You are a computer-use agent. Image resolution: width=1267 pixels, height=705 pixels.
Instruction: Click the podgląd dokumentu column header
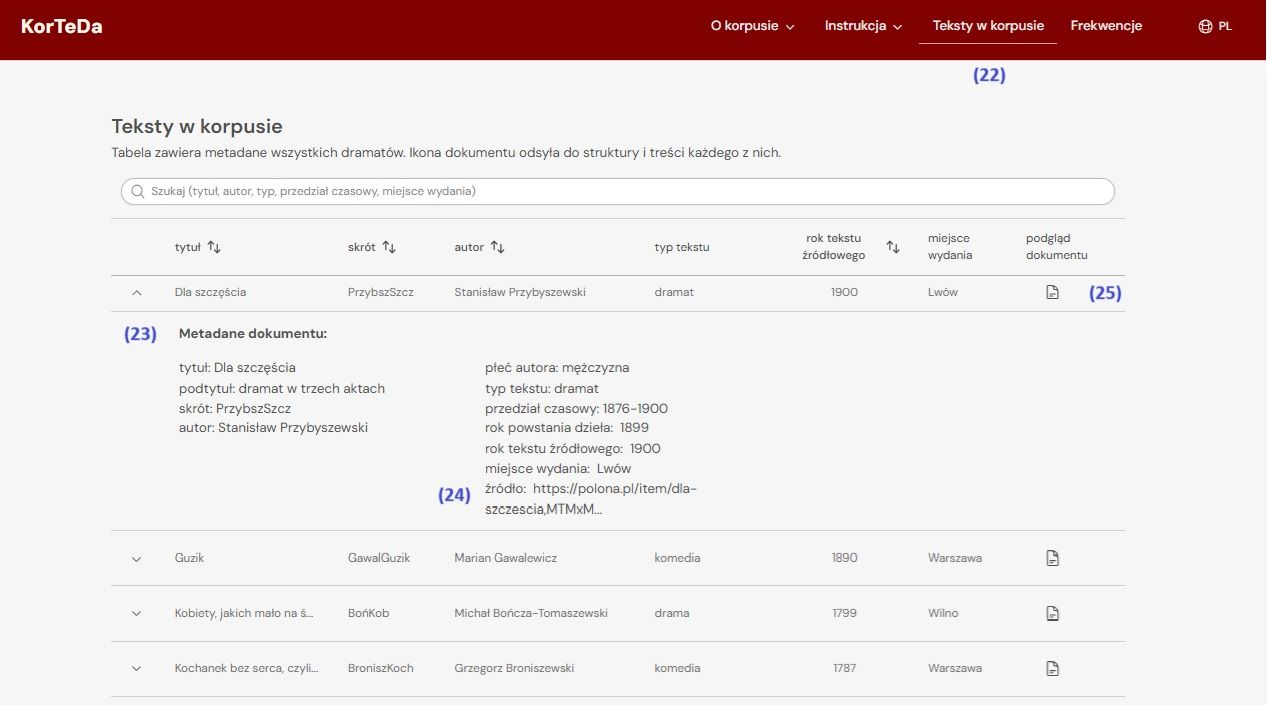[x=1056, y=246]
